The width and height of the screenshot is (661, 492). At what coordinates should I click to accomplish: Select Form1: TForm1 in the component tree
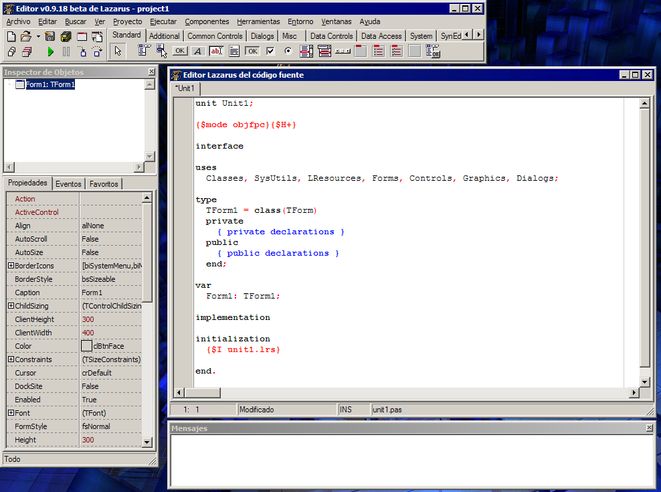pyautogui.click(x=50, y=84)
